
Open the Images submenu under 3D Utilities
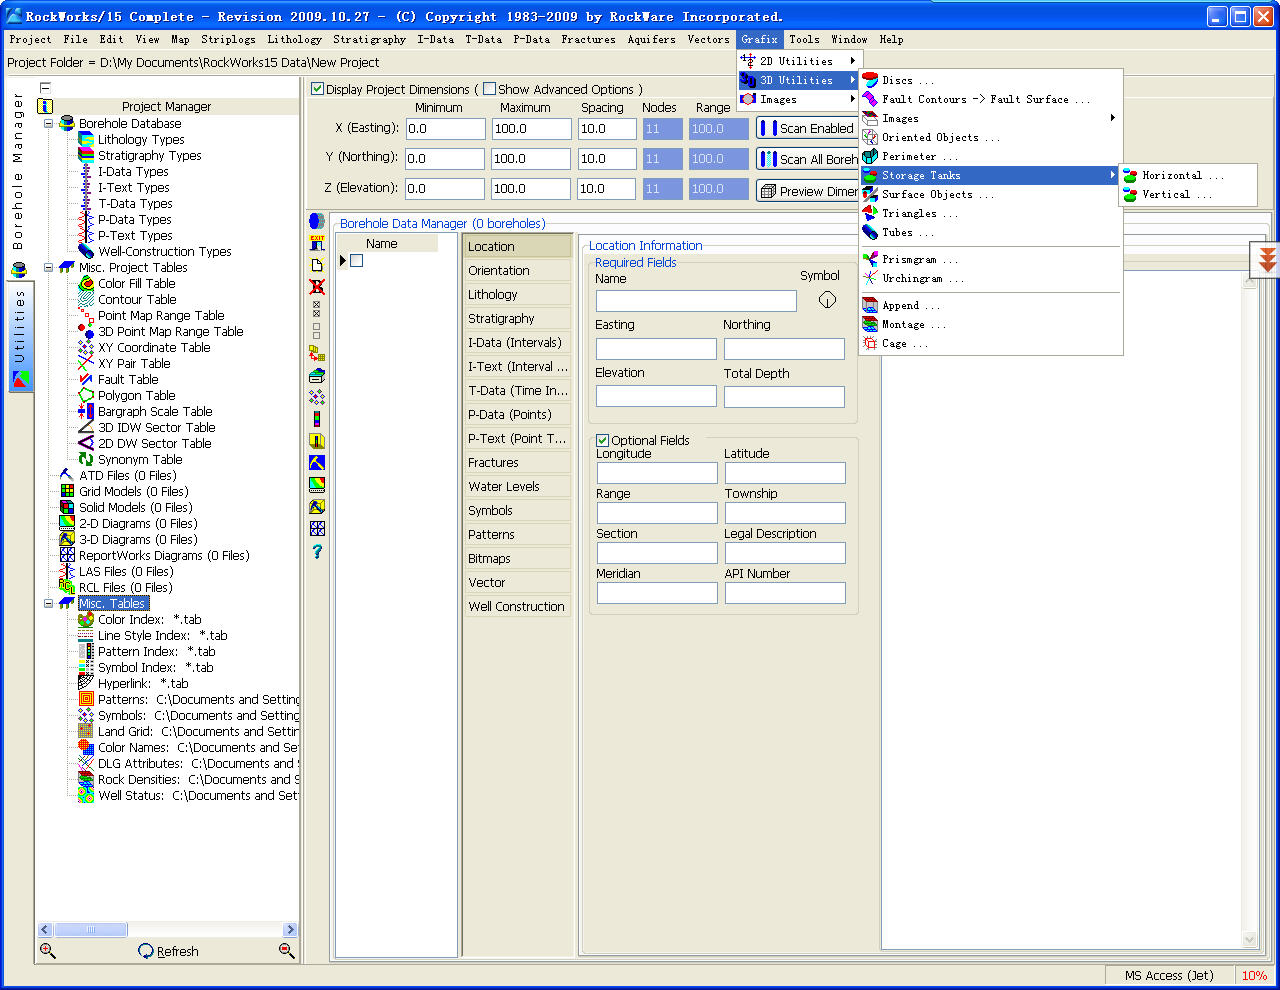(x=991, y=118)
